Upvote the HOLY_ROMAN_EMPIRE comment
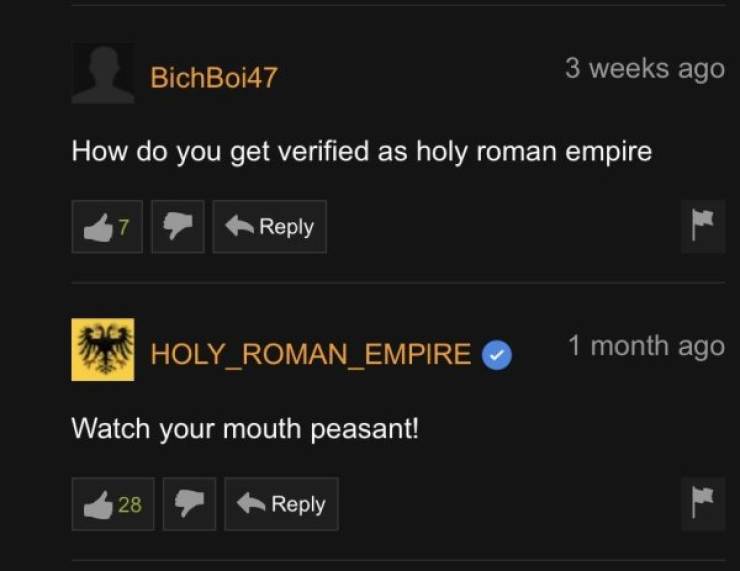740x571 pixels. coord(113,504)
